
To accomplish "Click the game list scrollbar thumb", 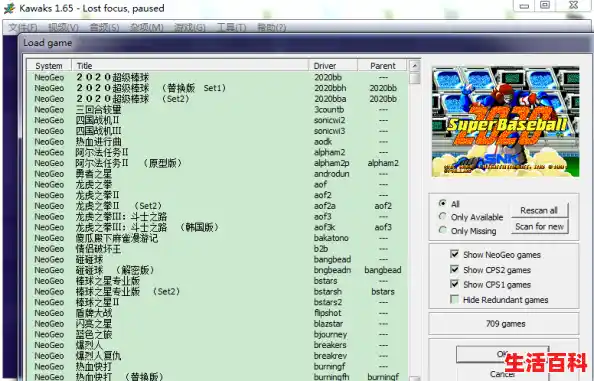I will (415, 78).
